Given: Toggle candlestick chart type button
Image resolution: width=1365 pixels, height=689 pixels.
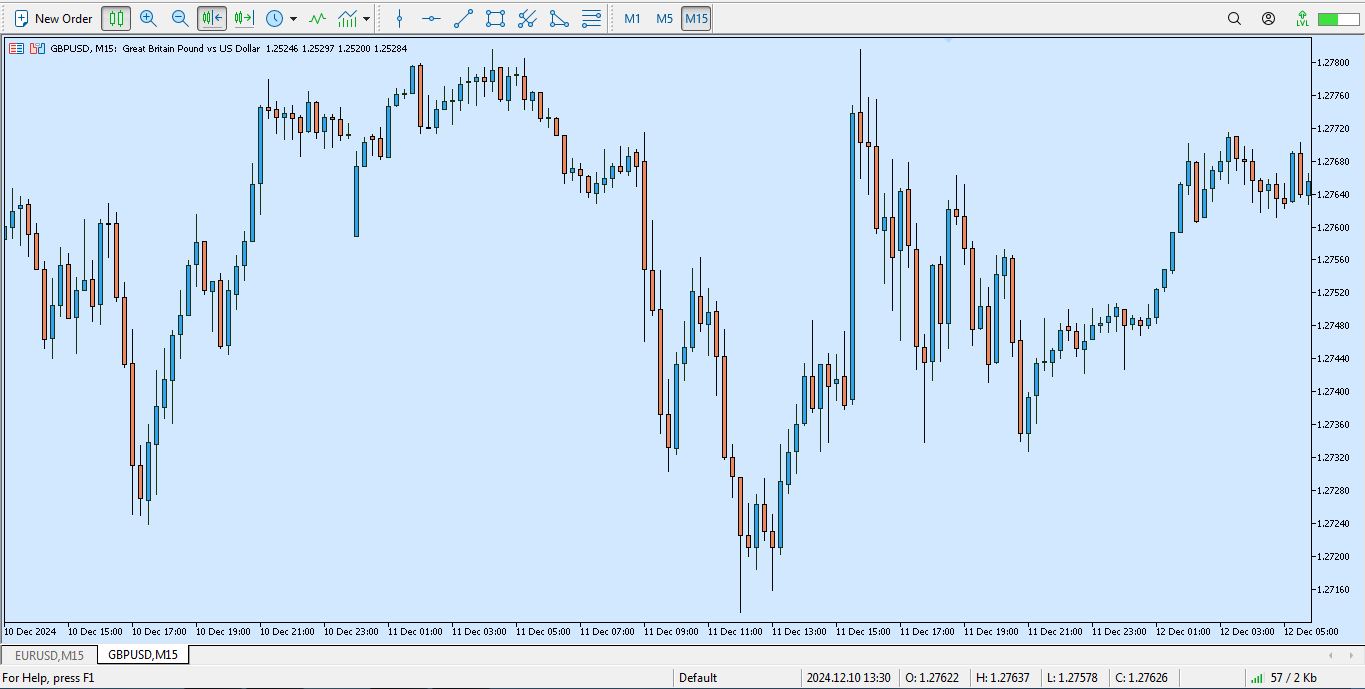Looking at the screenshot, I should [116, 18].
